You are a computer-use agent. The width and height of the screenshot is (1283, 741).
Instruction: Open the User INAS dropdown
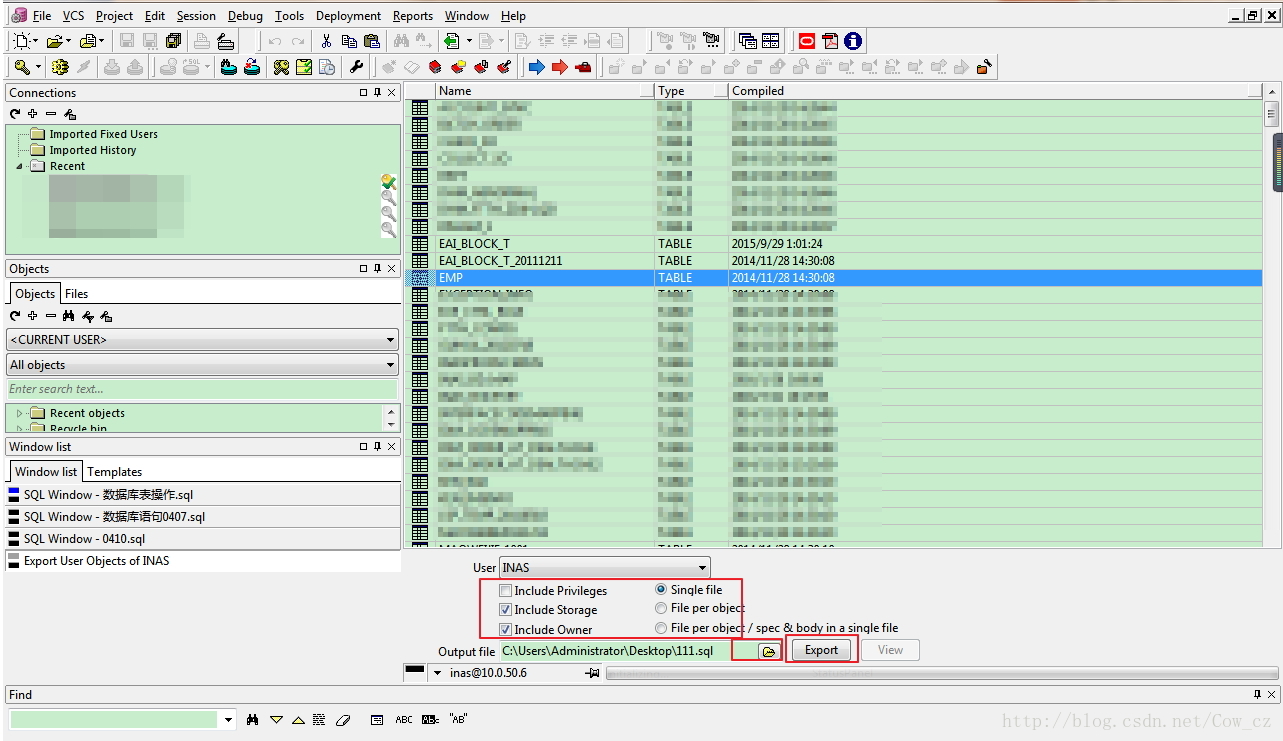(605, 568)
